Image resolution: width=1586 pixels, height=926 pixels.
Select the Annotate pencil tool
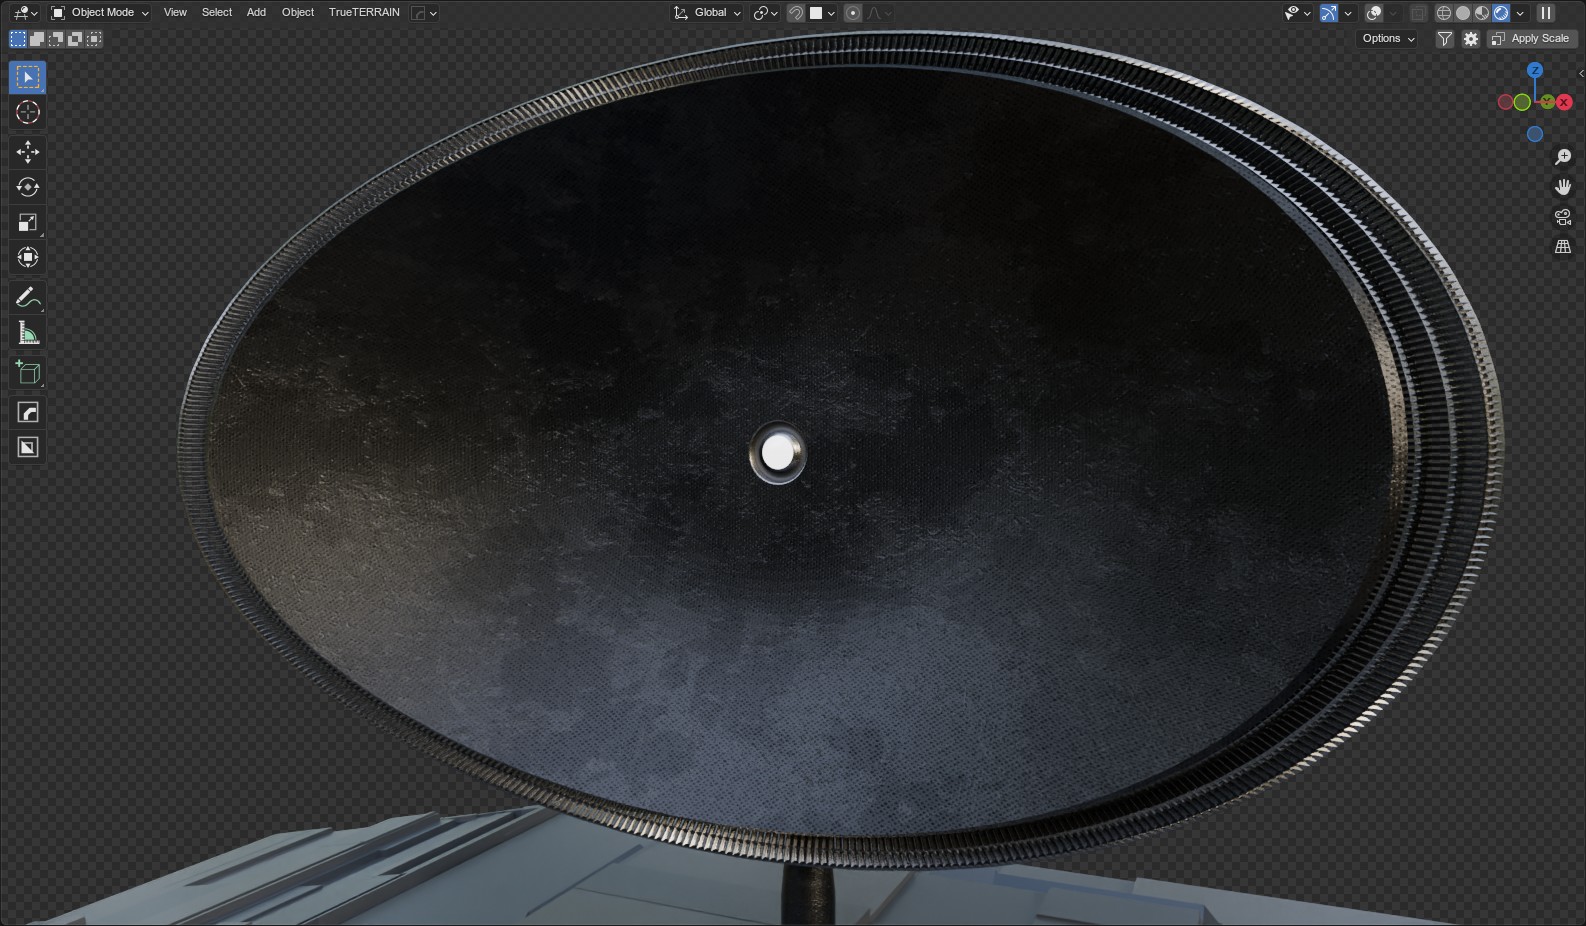(x=28, y=297)
